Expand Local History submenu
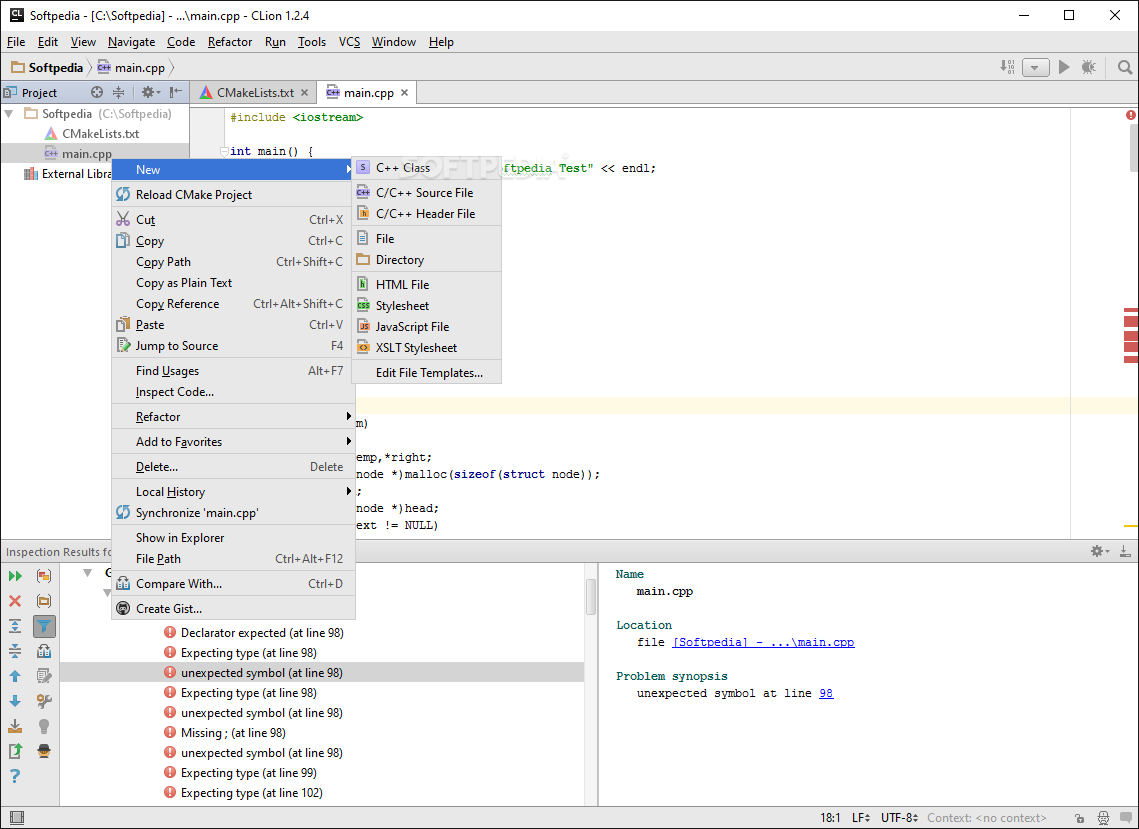This screenshot has width=1139, height=829. pos(233,491)
